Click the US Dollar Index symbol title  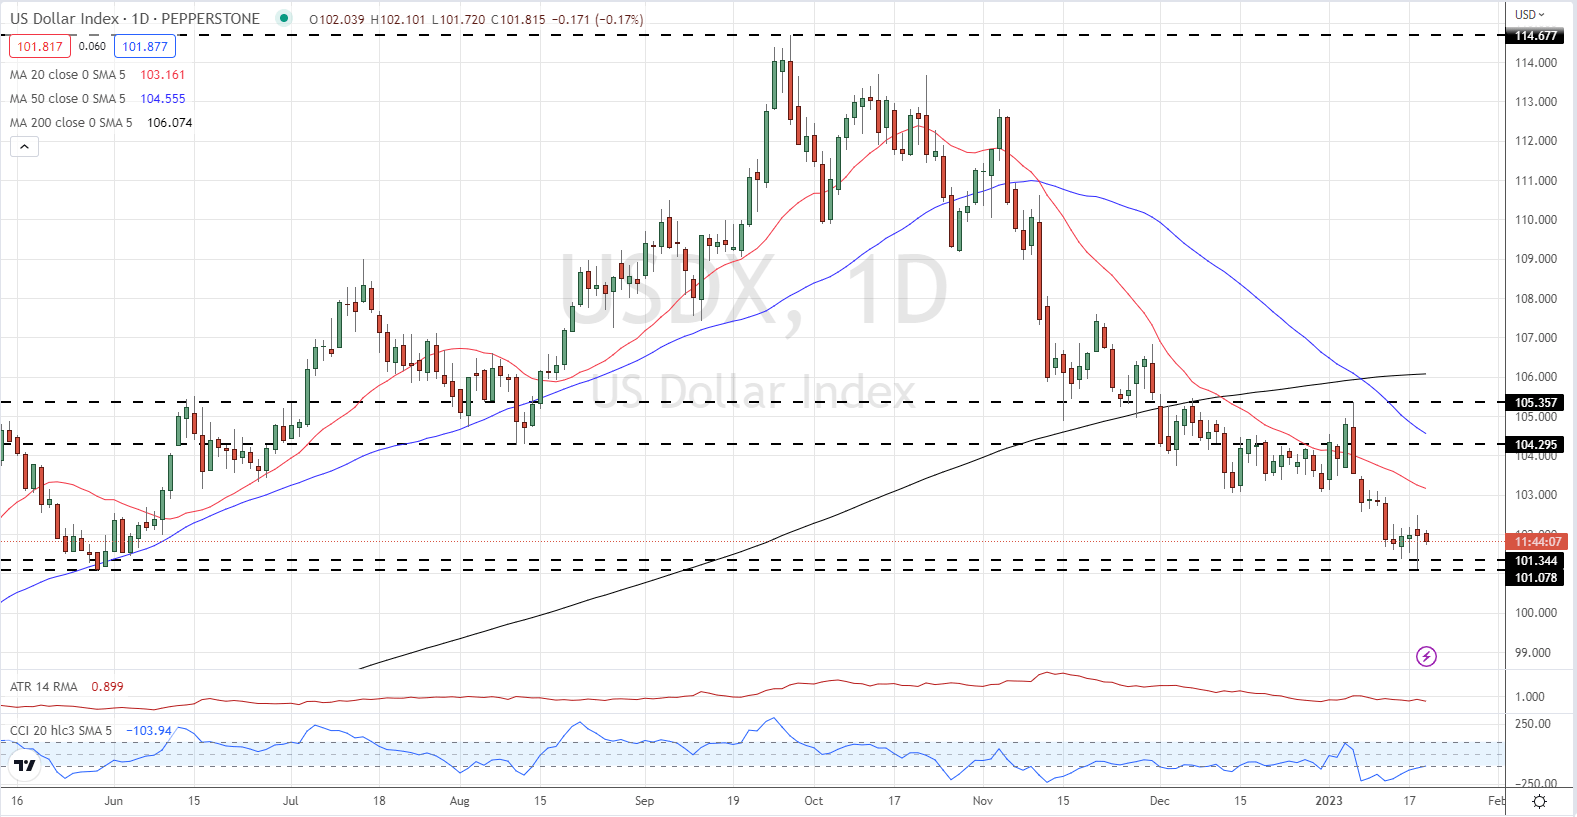pyautogui.click(x=134, y=18)
